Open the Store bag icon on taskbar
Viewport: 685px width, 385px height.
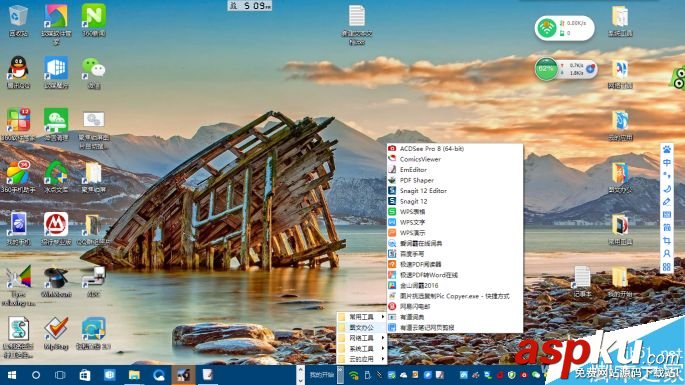[85, 375]
